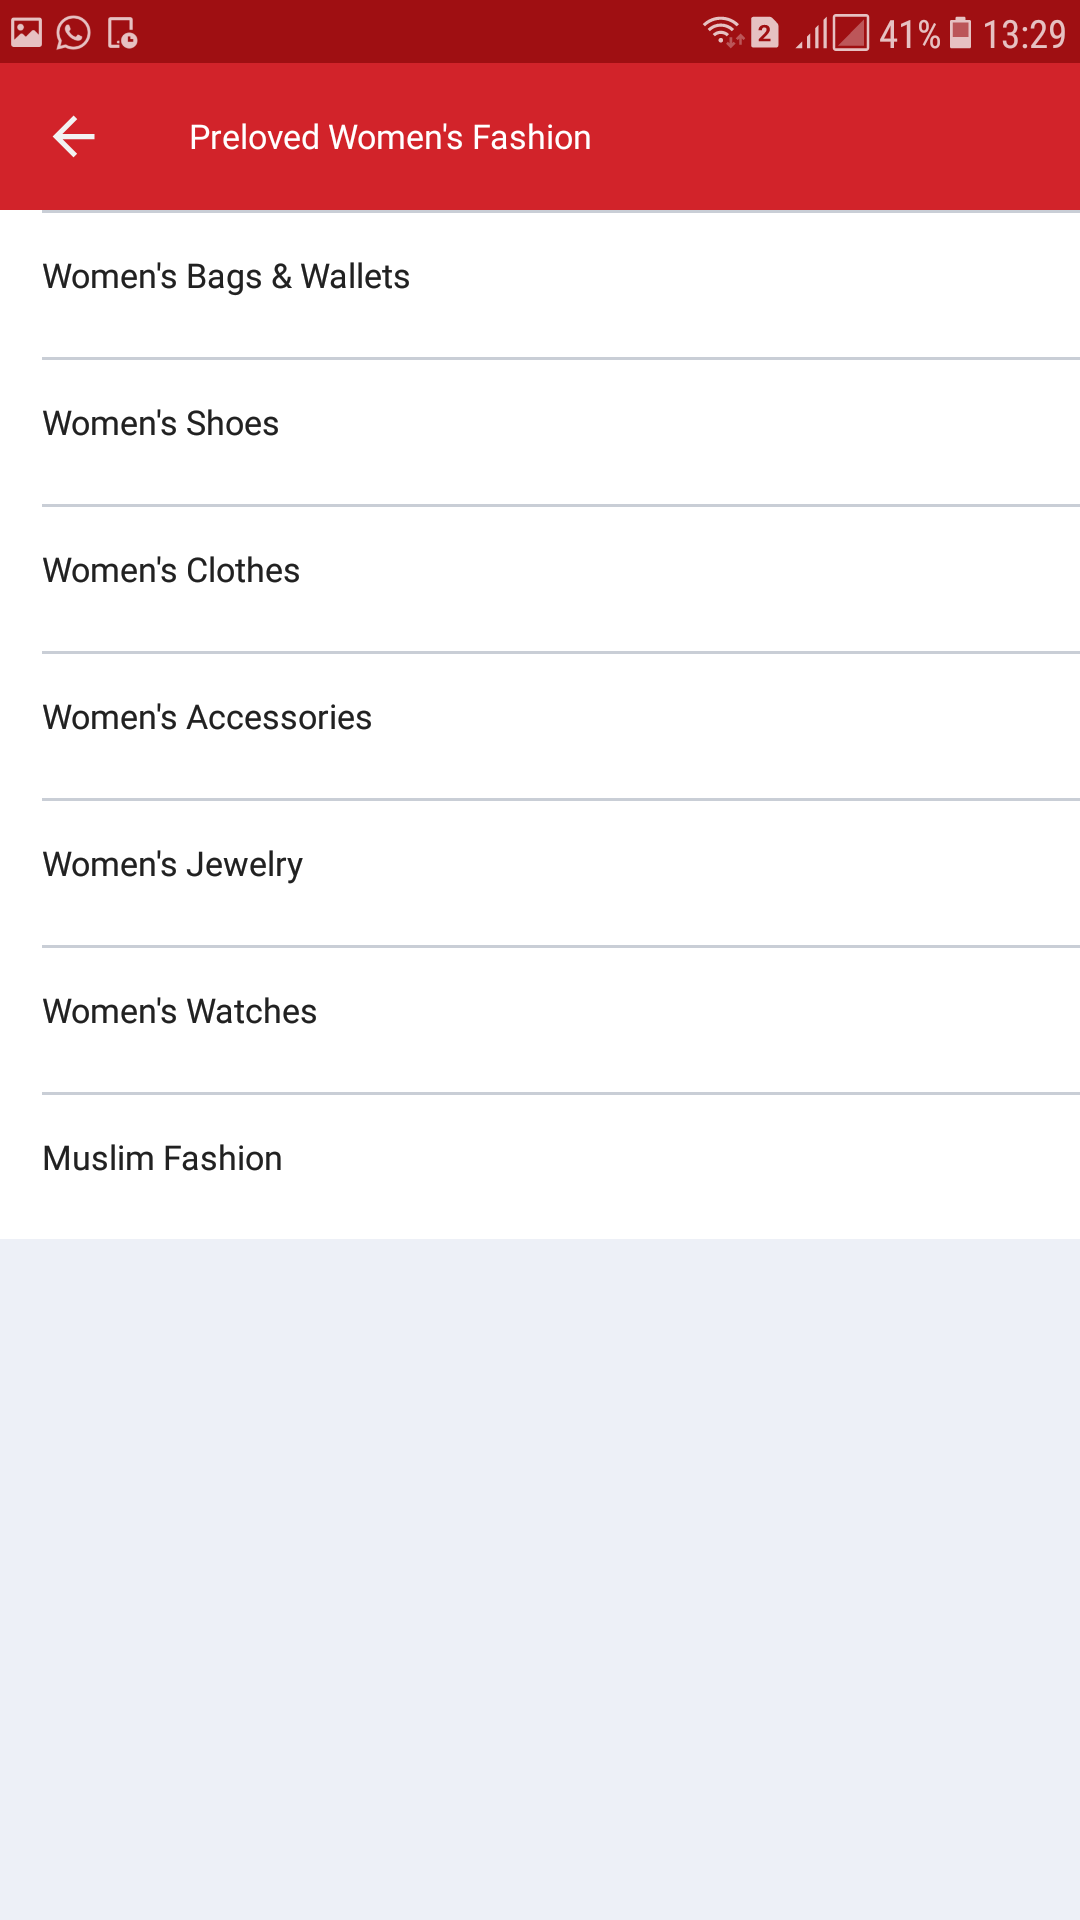Tap the battery icon in status bar
Viewport: 1080px width, 1920px height.
click(x=960, y=33)
